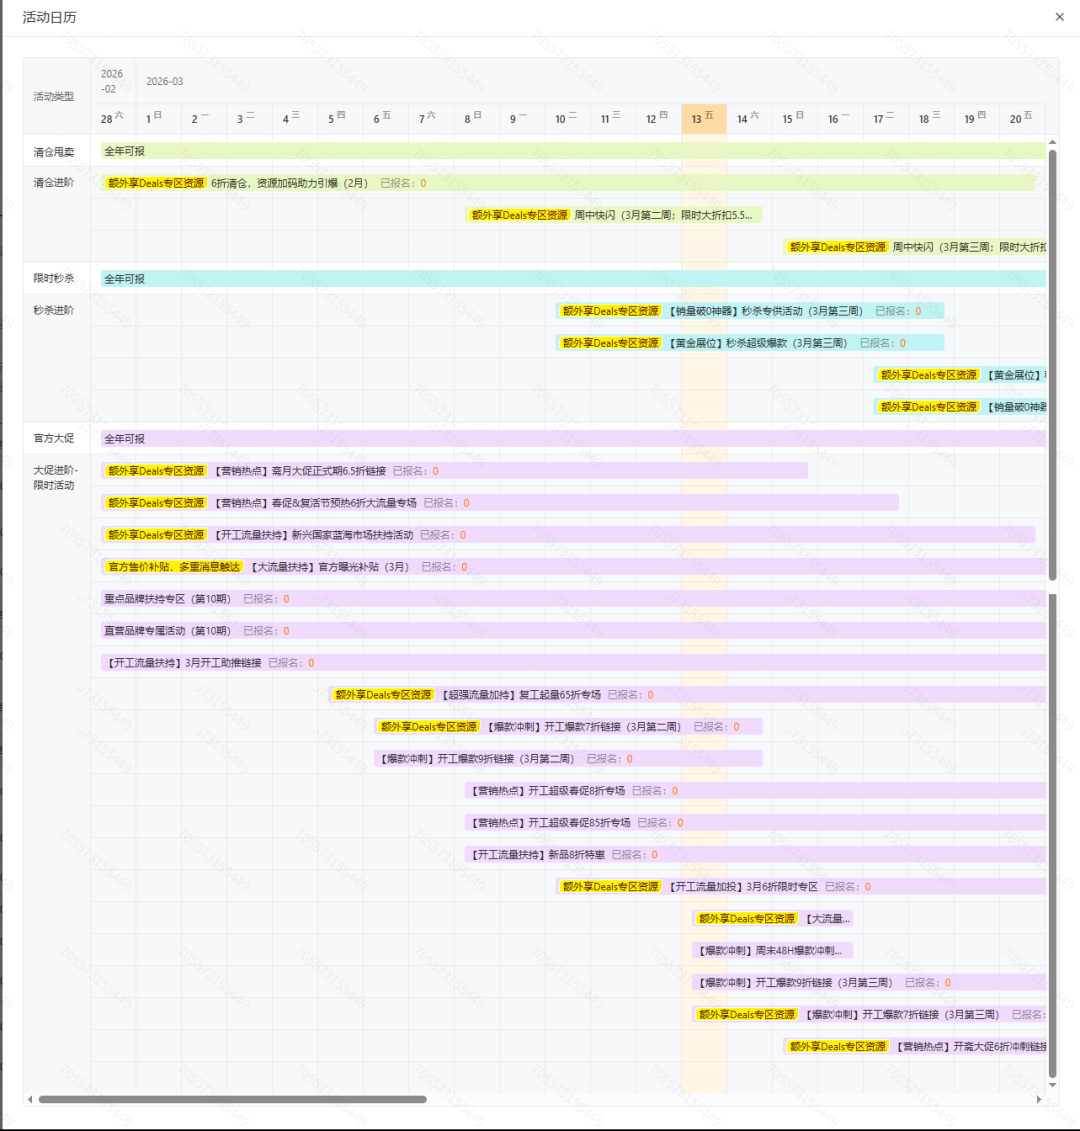1080x1131 pixels.
Task: Open 【大流量扶持】官方曝光补贴 (3月)
Action: coord(574,567)
